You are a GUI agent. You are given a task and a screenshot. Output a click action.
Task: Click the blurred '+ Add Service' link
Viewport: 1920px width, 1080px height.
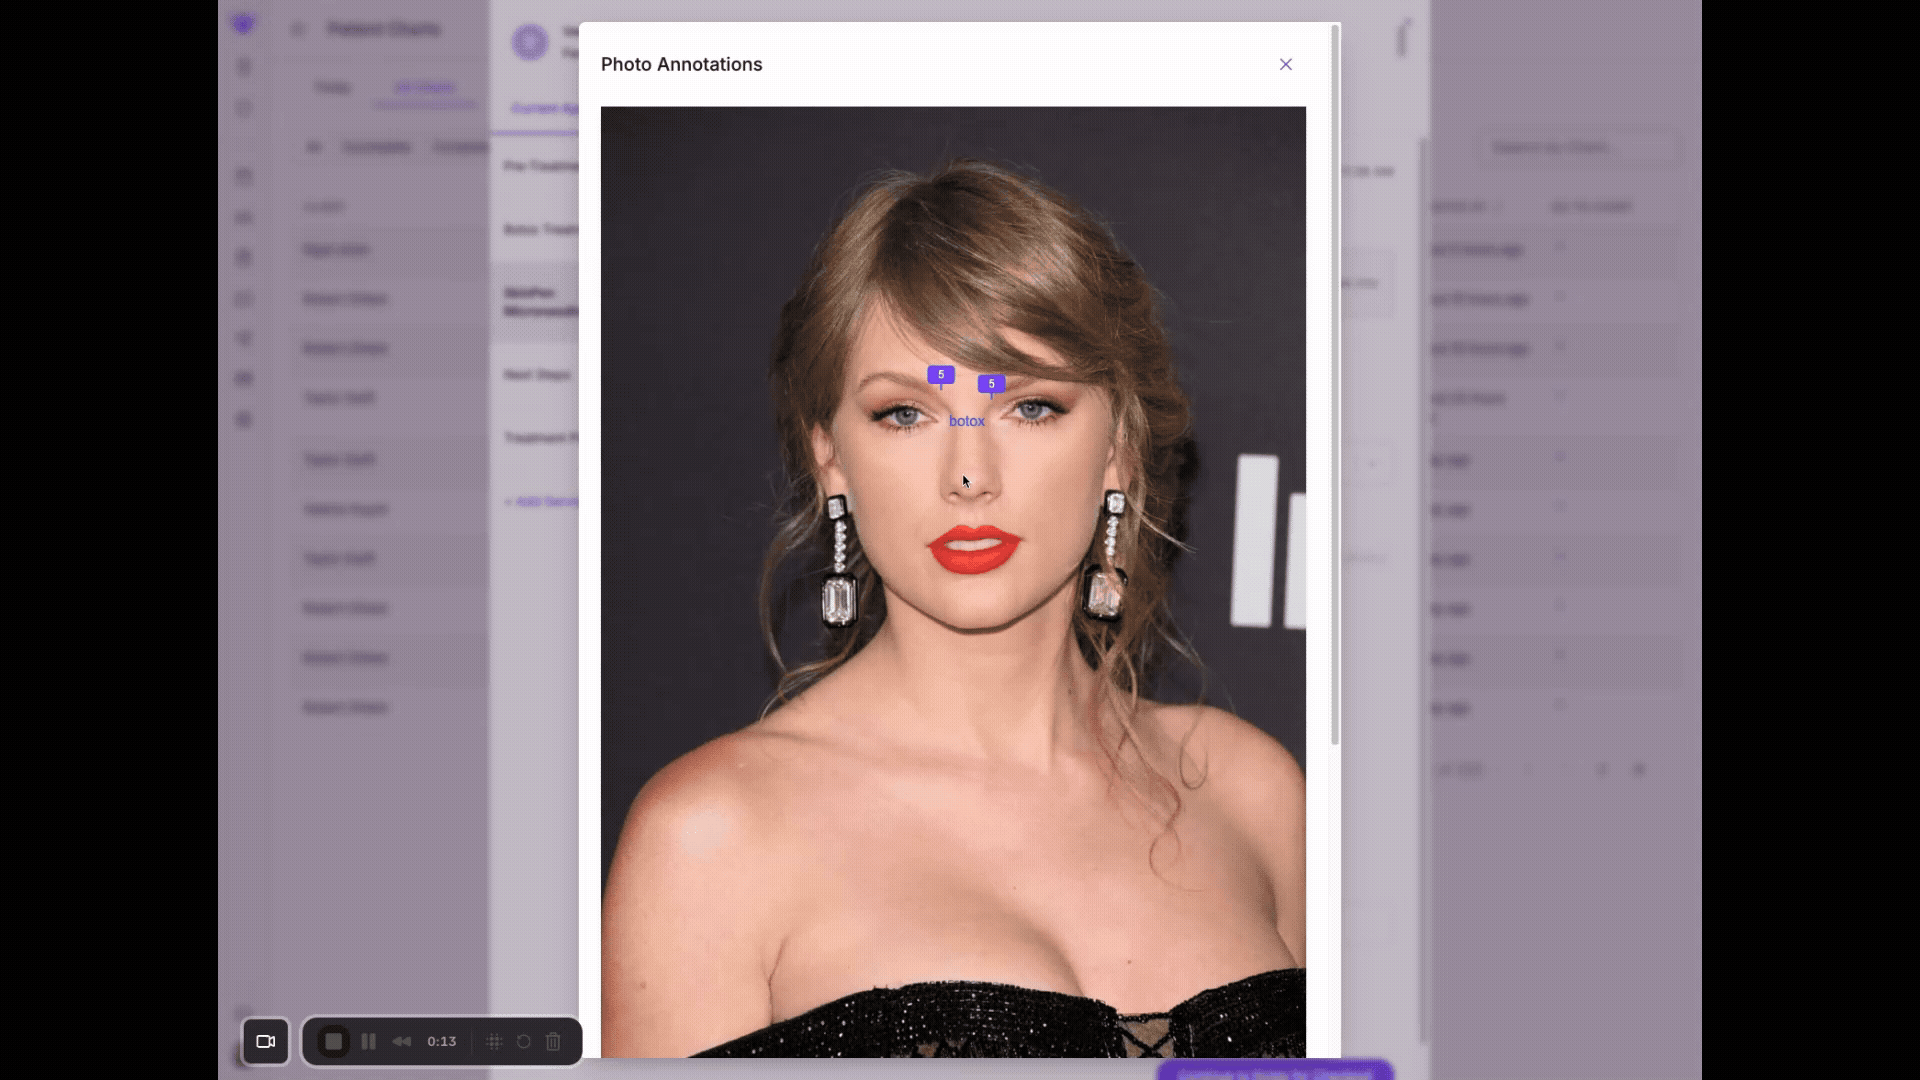[x=541, y=501]
